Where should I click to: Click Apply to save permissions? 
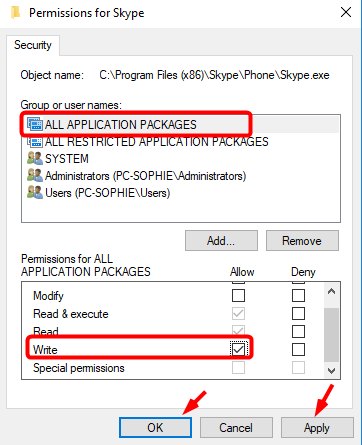(x=317, y=427)
